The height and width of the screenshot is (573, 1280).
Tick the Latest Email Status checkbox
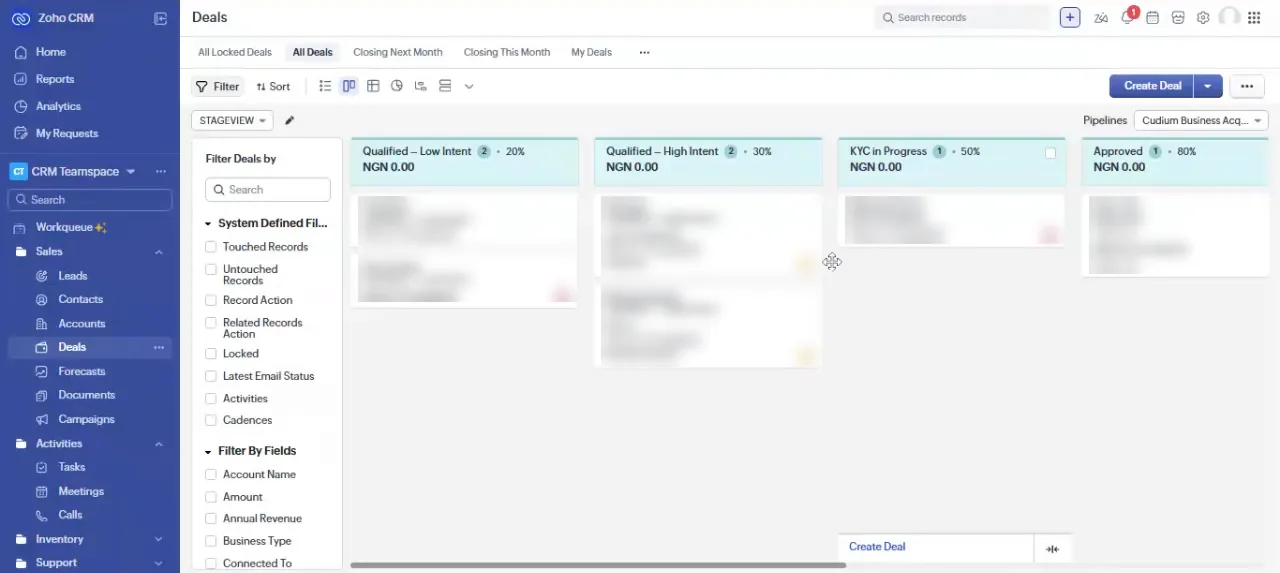pos(211,376)
